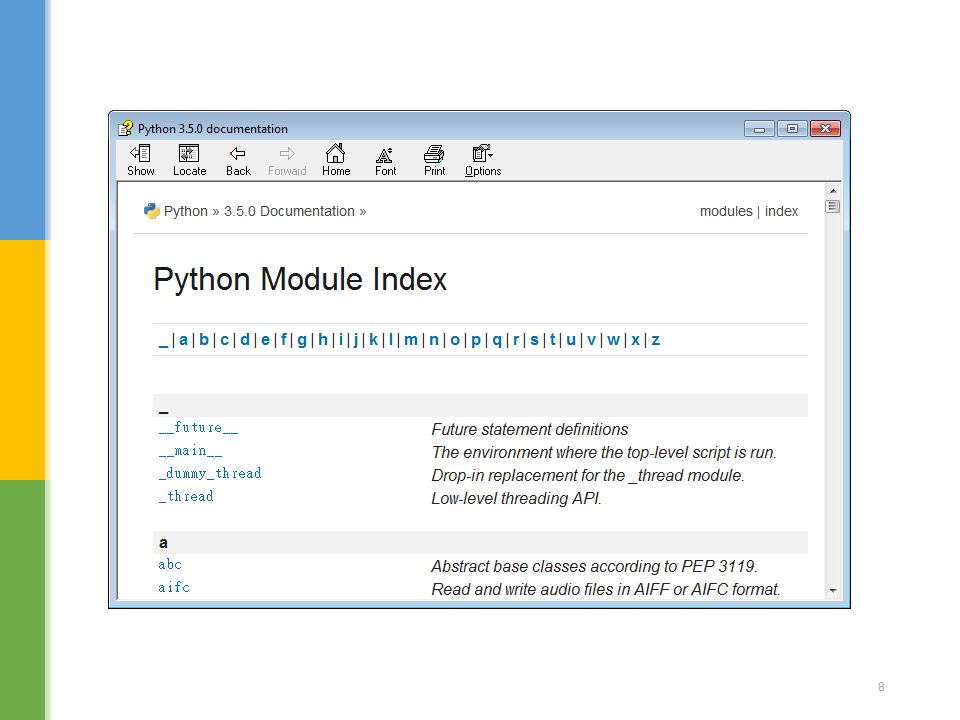The image size is (960, 720).
Task: Open the modules link at top right
Action: tap(726, 211)
